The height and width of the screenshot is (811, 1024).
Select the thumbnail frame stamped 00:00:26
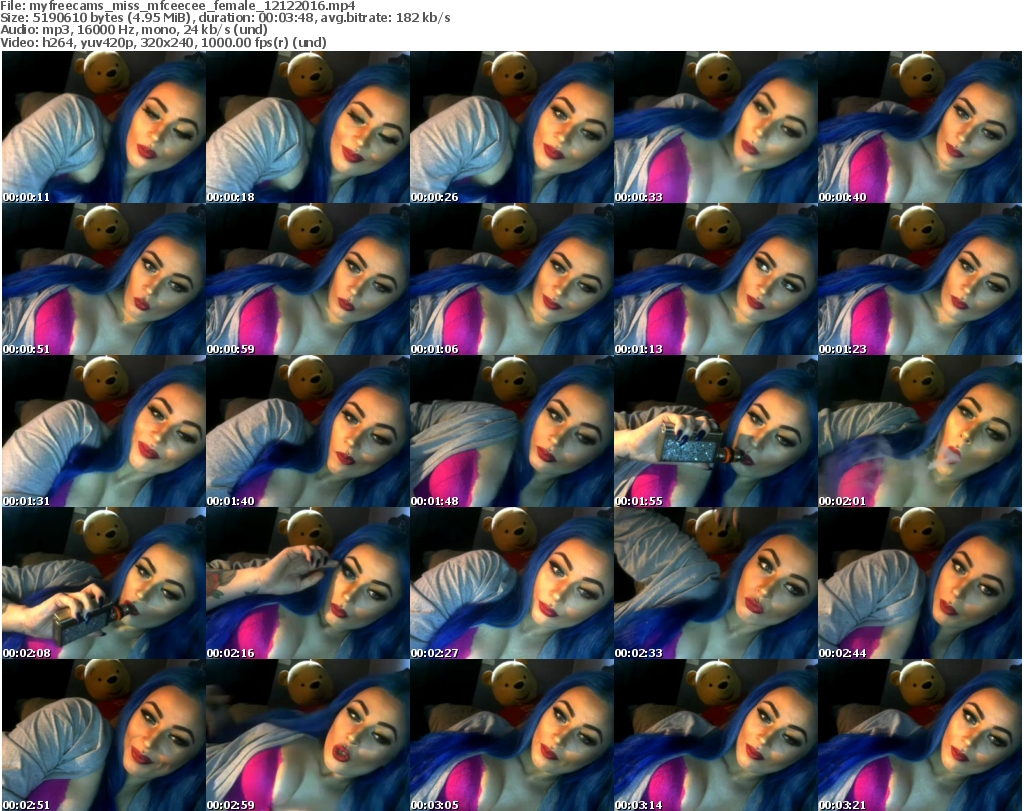click(x=511, y=127)
